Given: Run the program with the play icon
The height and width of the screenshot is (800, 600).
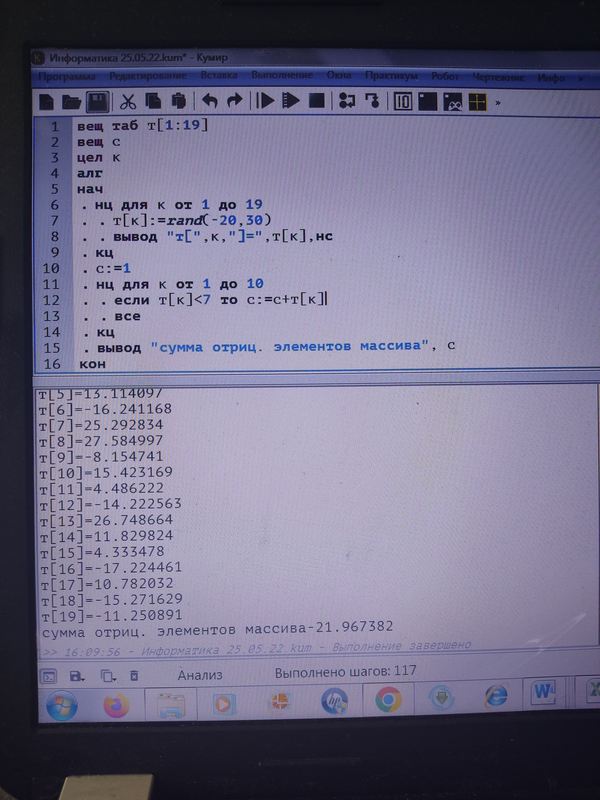Looking at the screenshot, I should [x=265, y=101].
